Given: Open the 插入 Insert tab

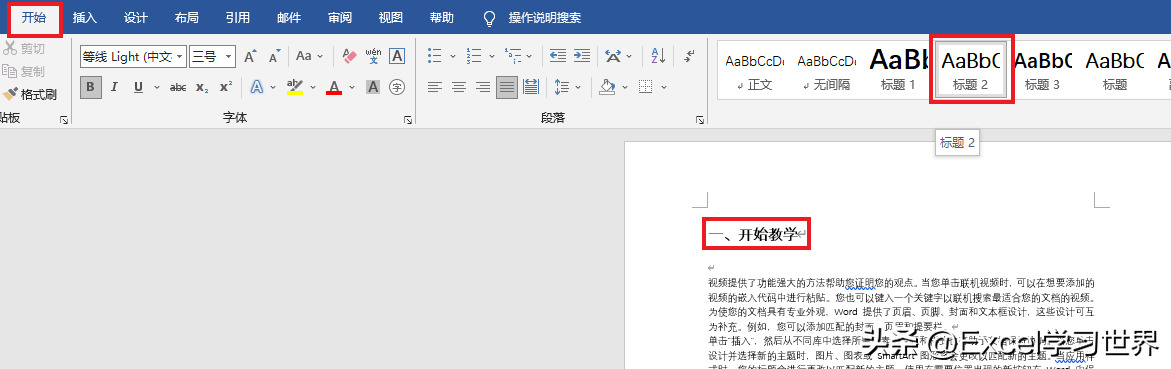Looking at the screenshot, I should coord(84,18).
